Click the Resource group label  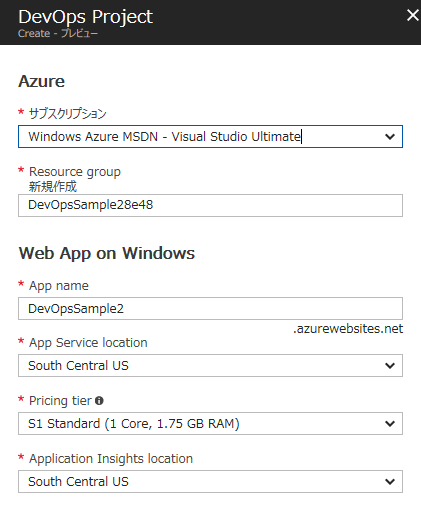tap(75, 172)
